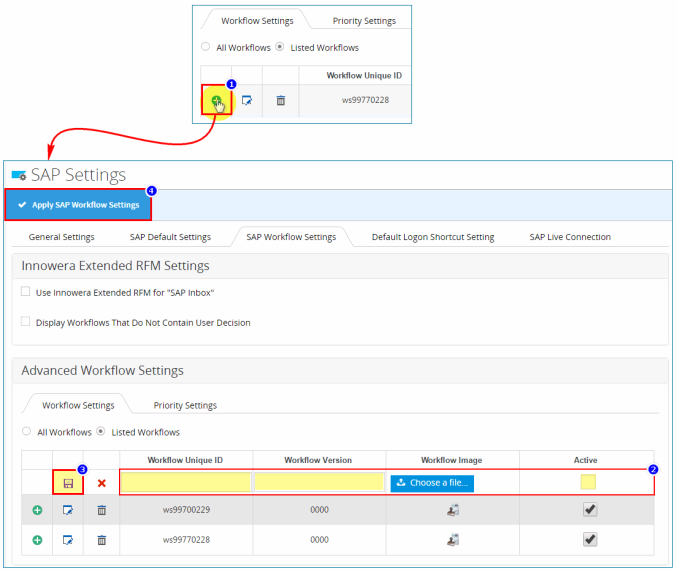The height and width of the screenshot is (572, 677).
Task: Click version 0000 of ws99770228
Action: pos(320,540)
